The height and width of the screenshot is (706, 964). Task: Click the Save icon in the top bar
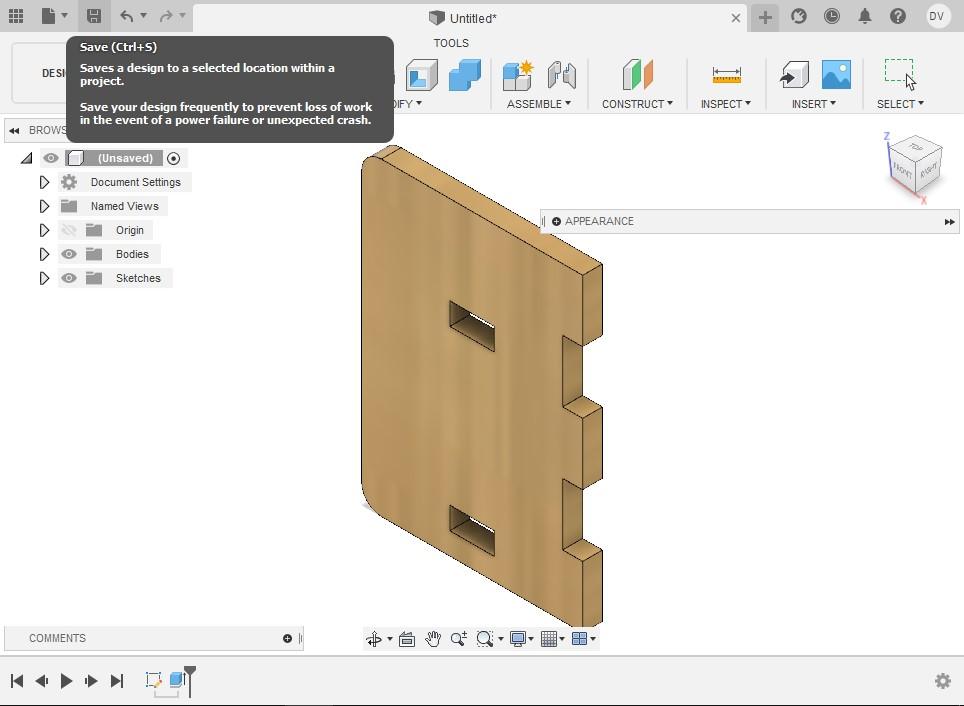point(94,16)
